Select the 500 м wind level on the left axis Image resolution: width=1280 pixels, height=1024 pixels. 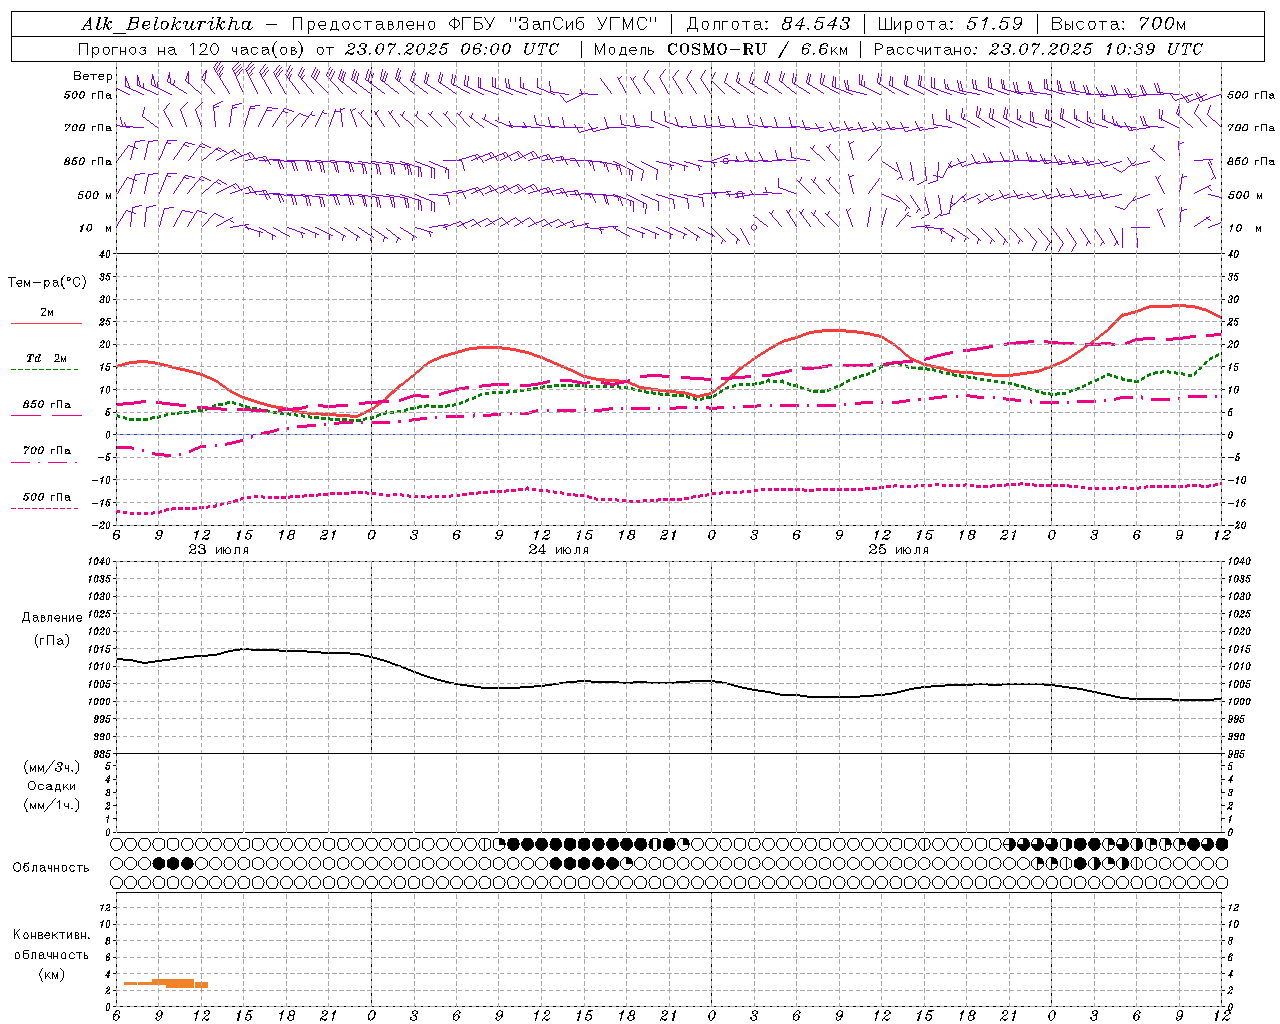pyautogui.click(x=95, y=195)
